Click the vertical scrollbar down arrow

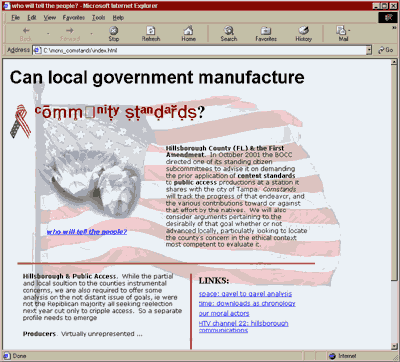tap(394, 347)
